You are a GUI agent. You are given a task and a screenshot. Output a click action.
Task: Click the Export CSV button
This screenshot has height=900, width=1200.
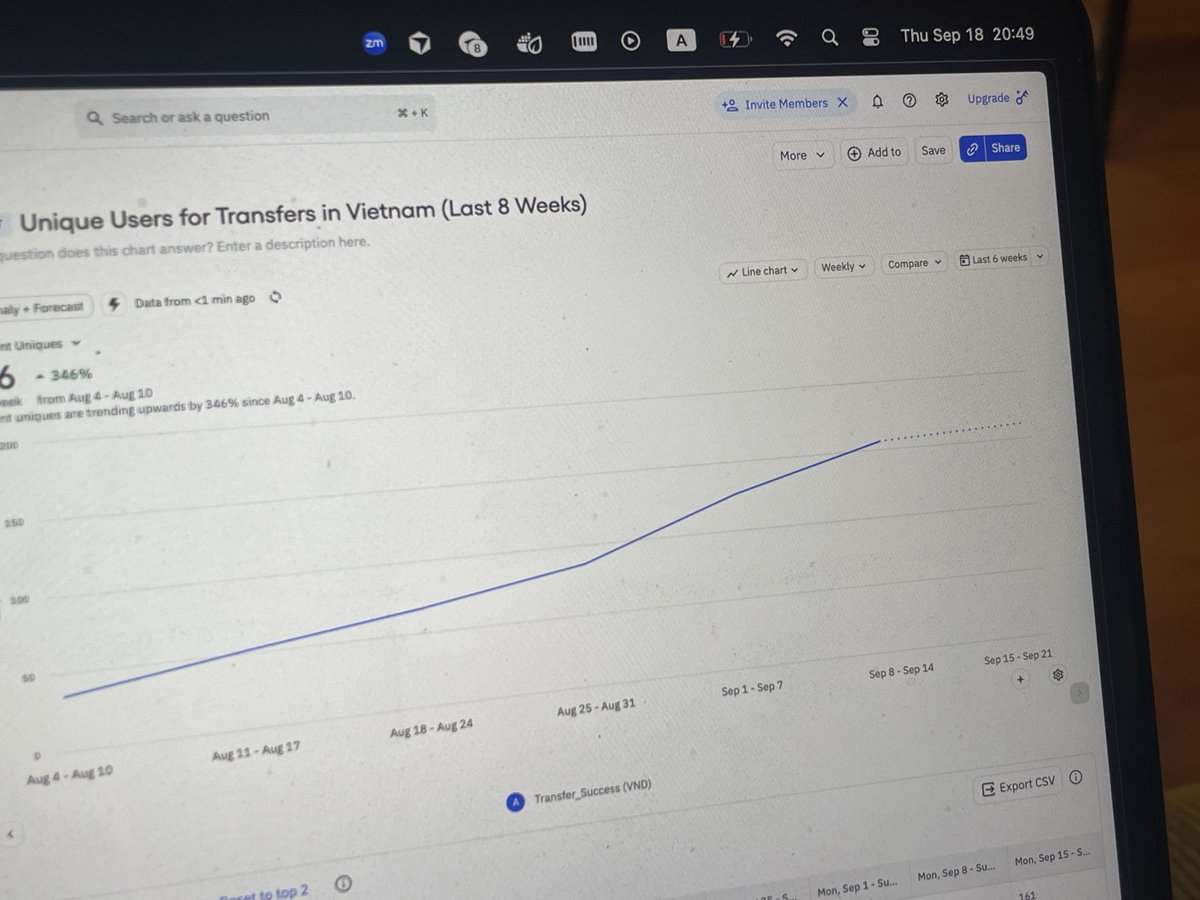tap(1018, 786)
